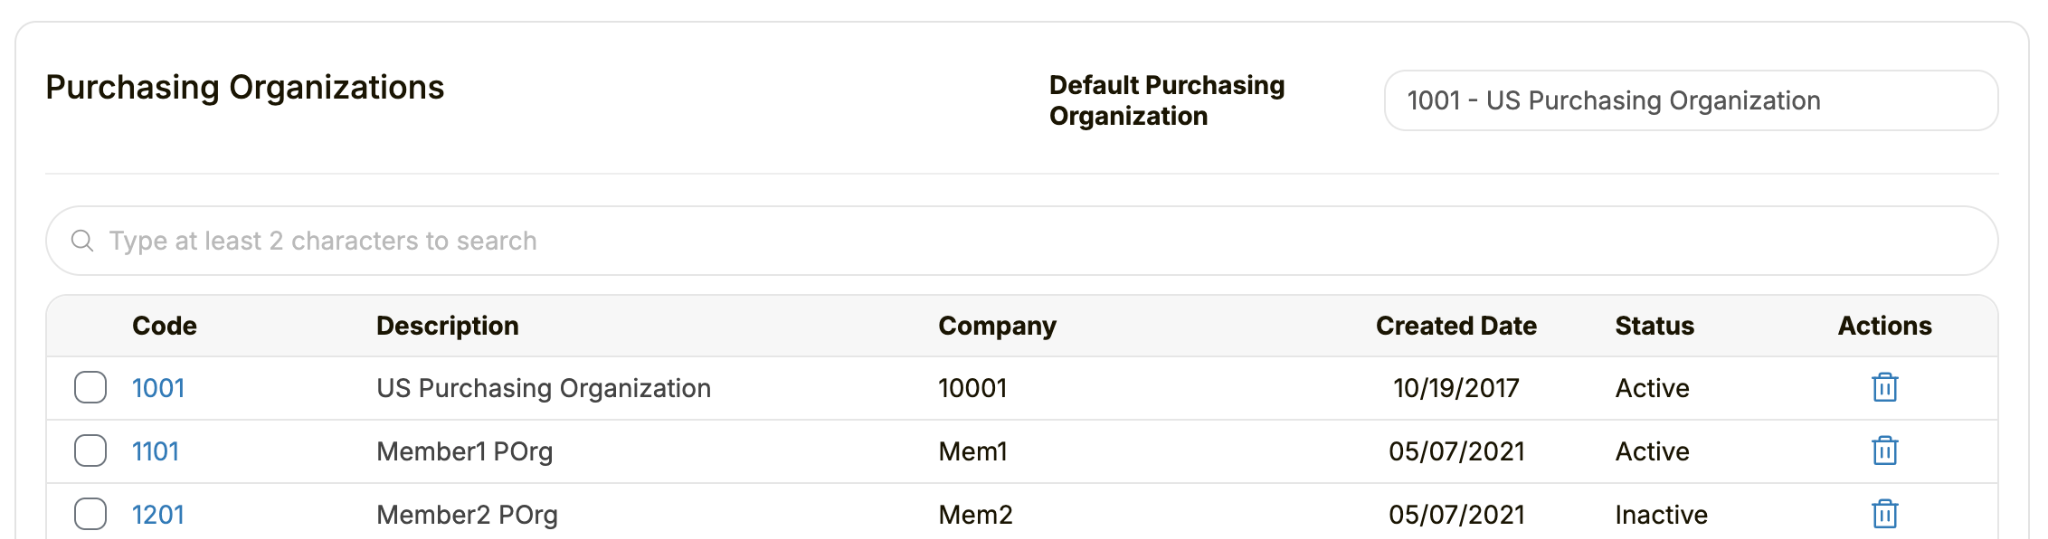Viewport: 2048px width, 539px height.
Task: Click the search magnifier icon
Action: click(x=82, y=241)
